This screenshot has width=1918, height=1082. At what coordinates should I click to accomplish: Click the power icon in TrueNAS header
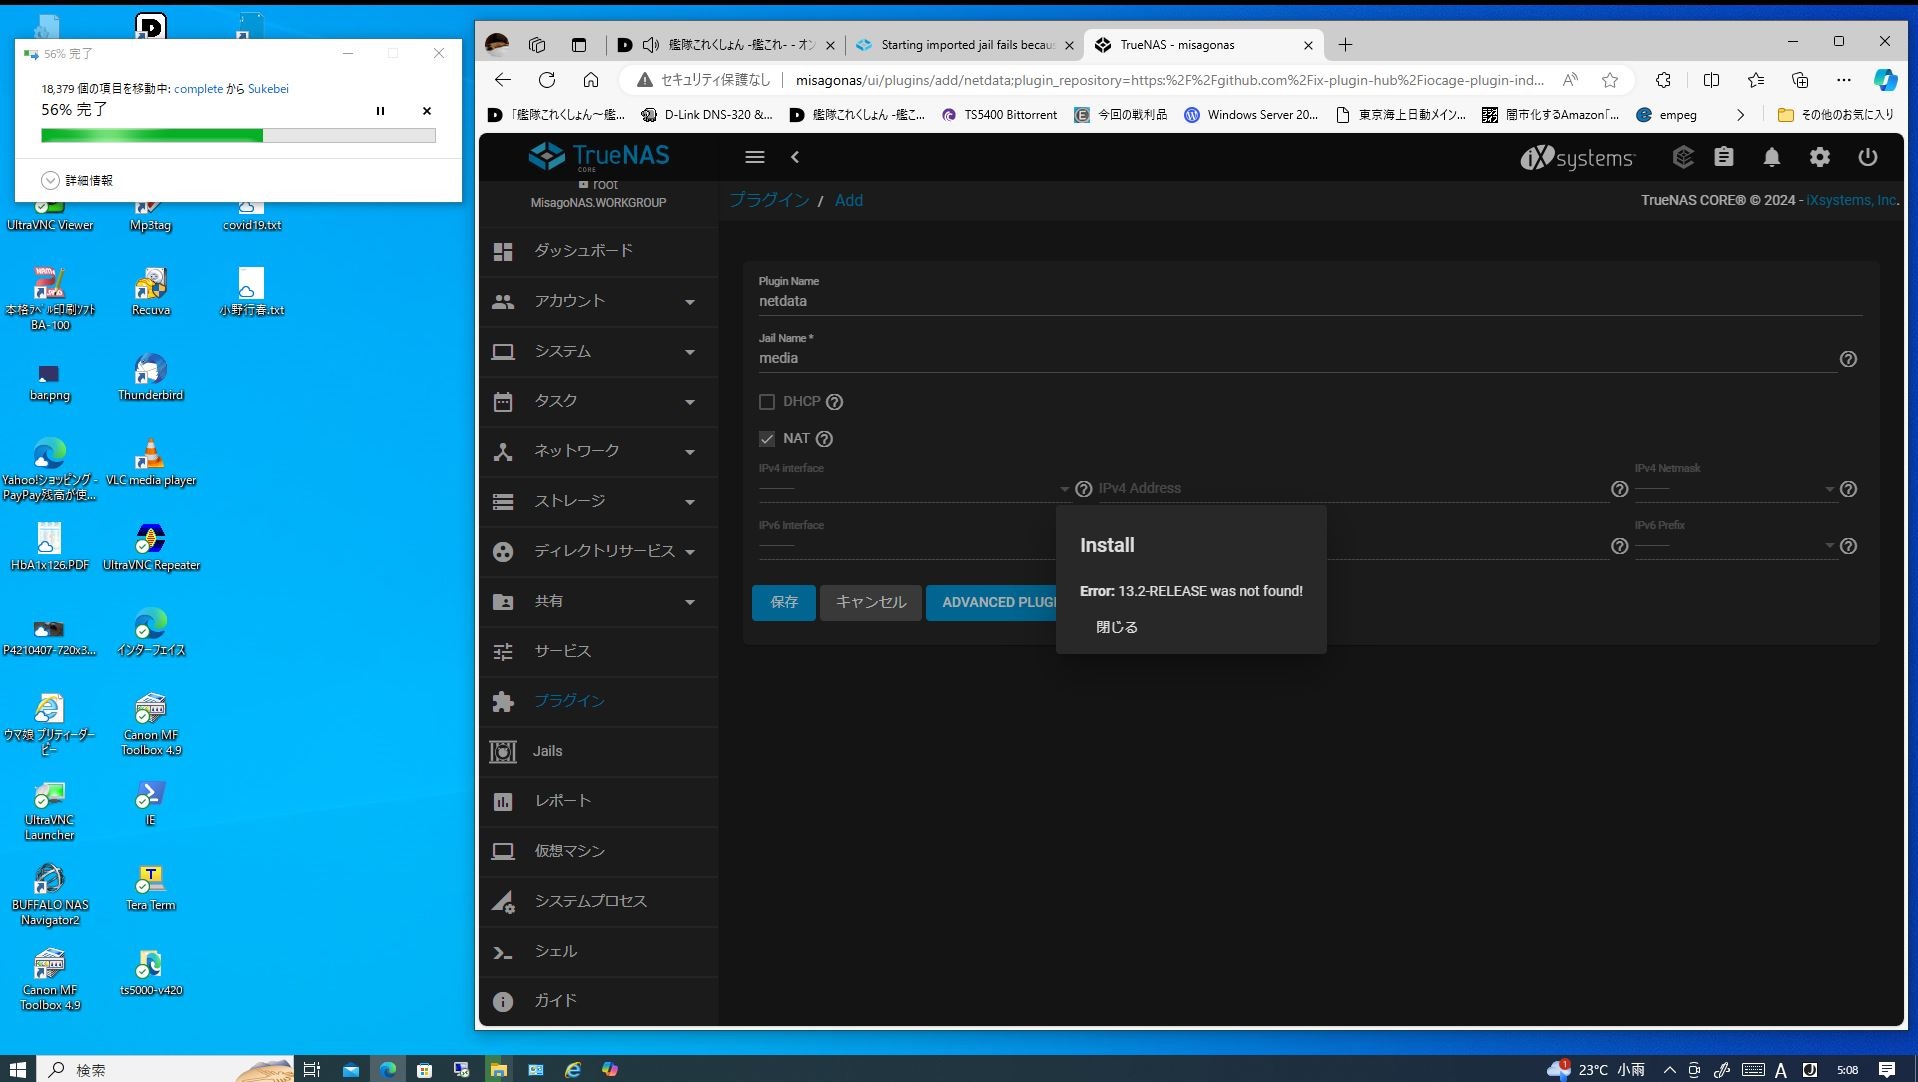click(1867, 157)
